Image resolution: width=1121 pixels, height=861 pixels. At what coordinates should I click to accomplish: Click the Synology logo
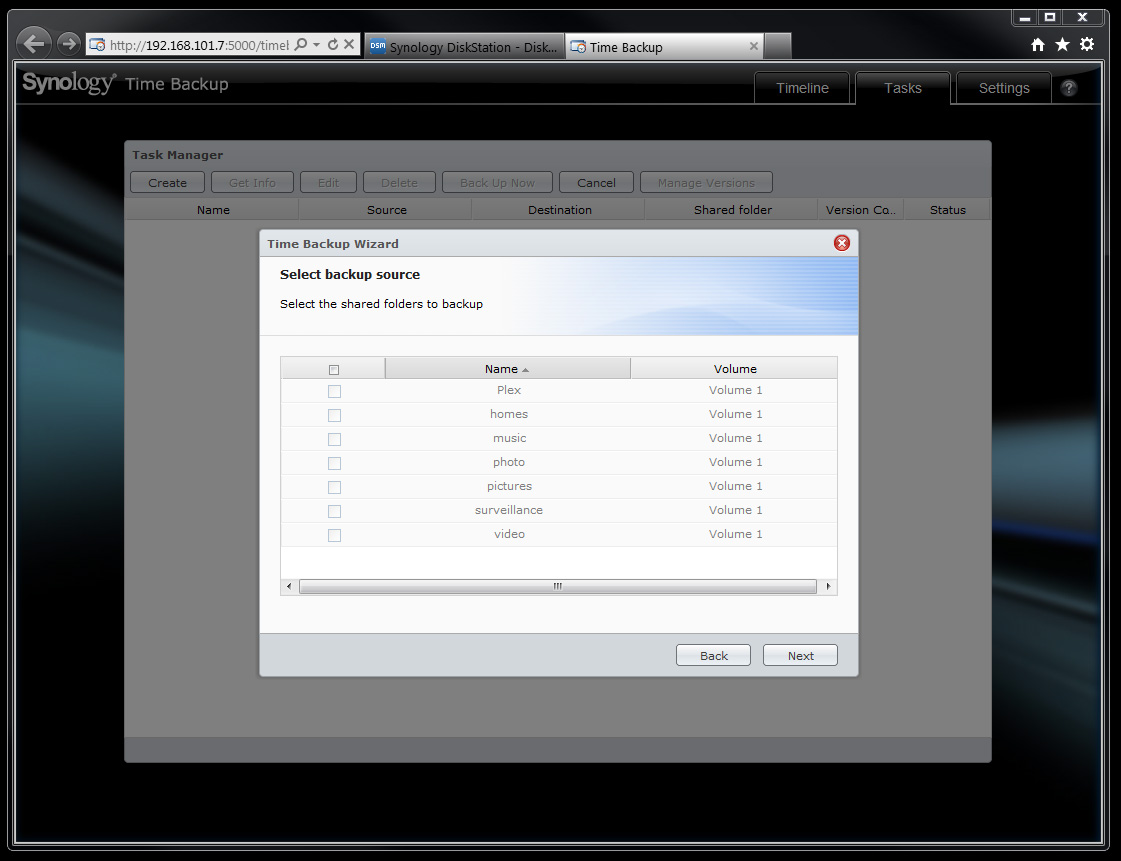click(x=69, y=83)
